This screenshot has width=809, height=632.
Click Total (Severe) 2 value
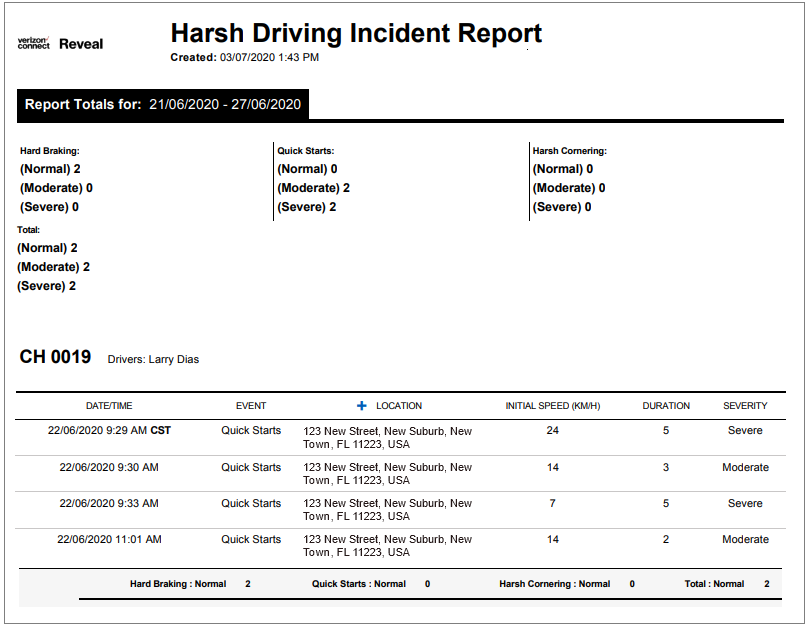point(46,286)
